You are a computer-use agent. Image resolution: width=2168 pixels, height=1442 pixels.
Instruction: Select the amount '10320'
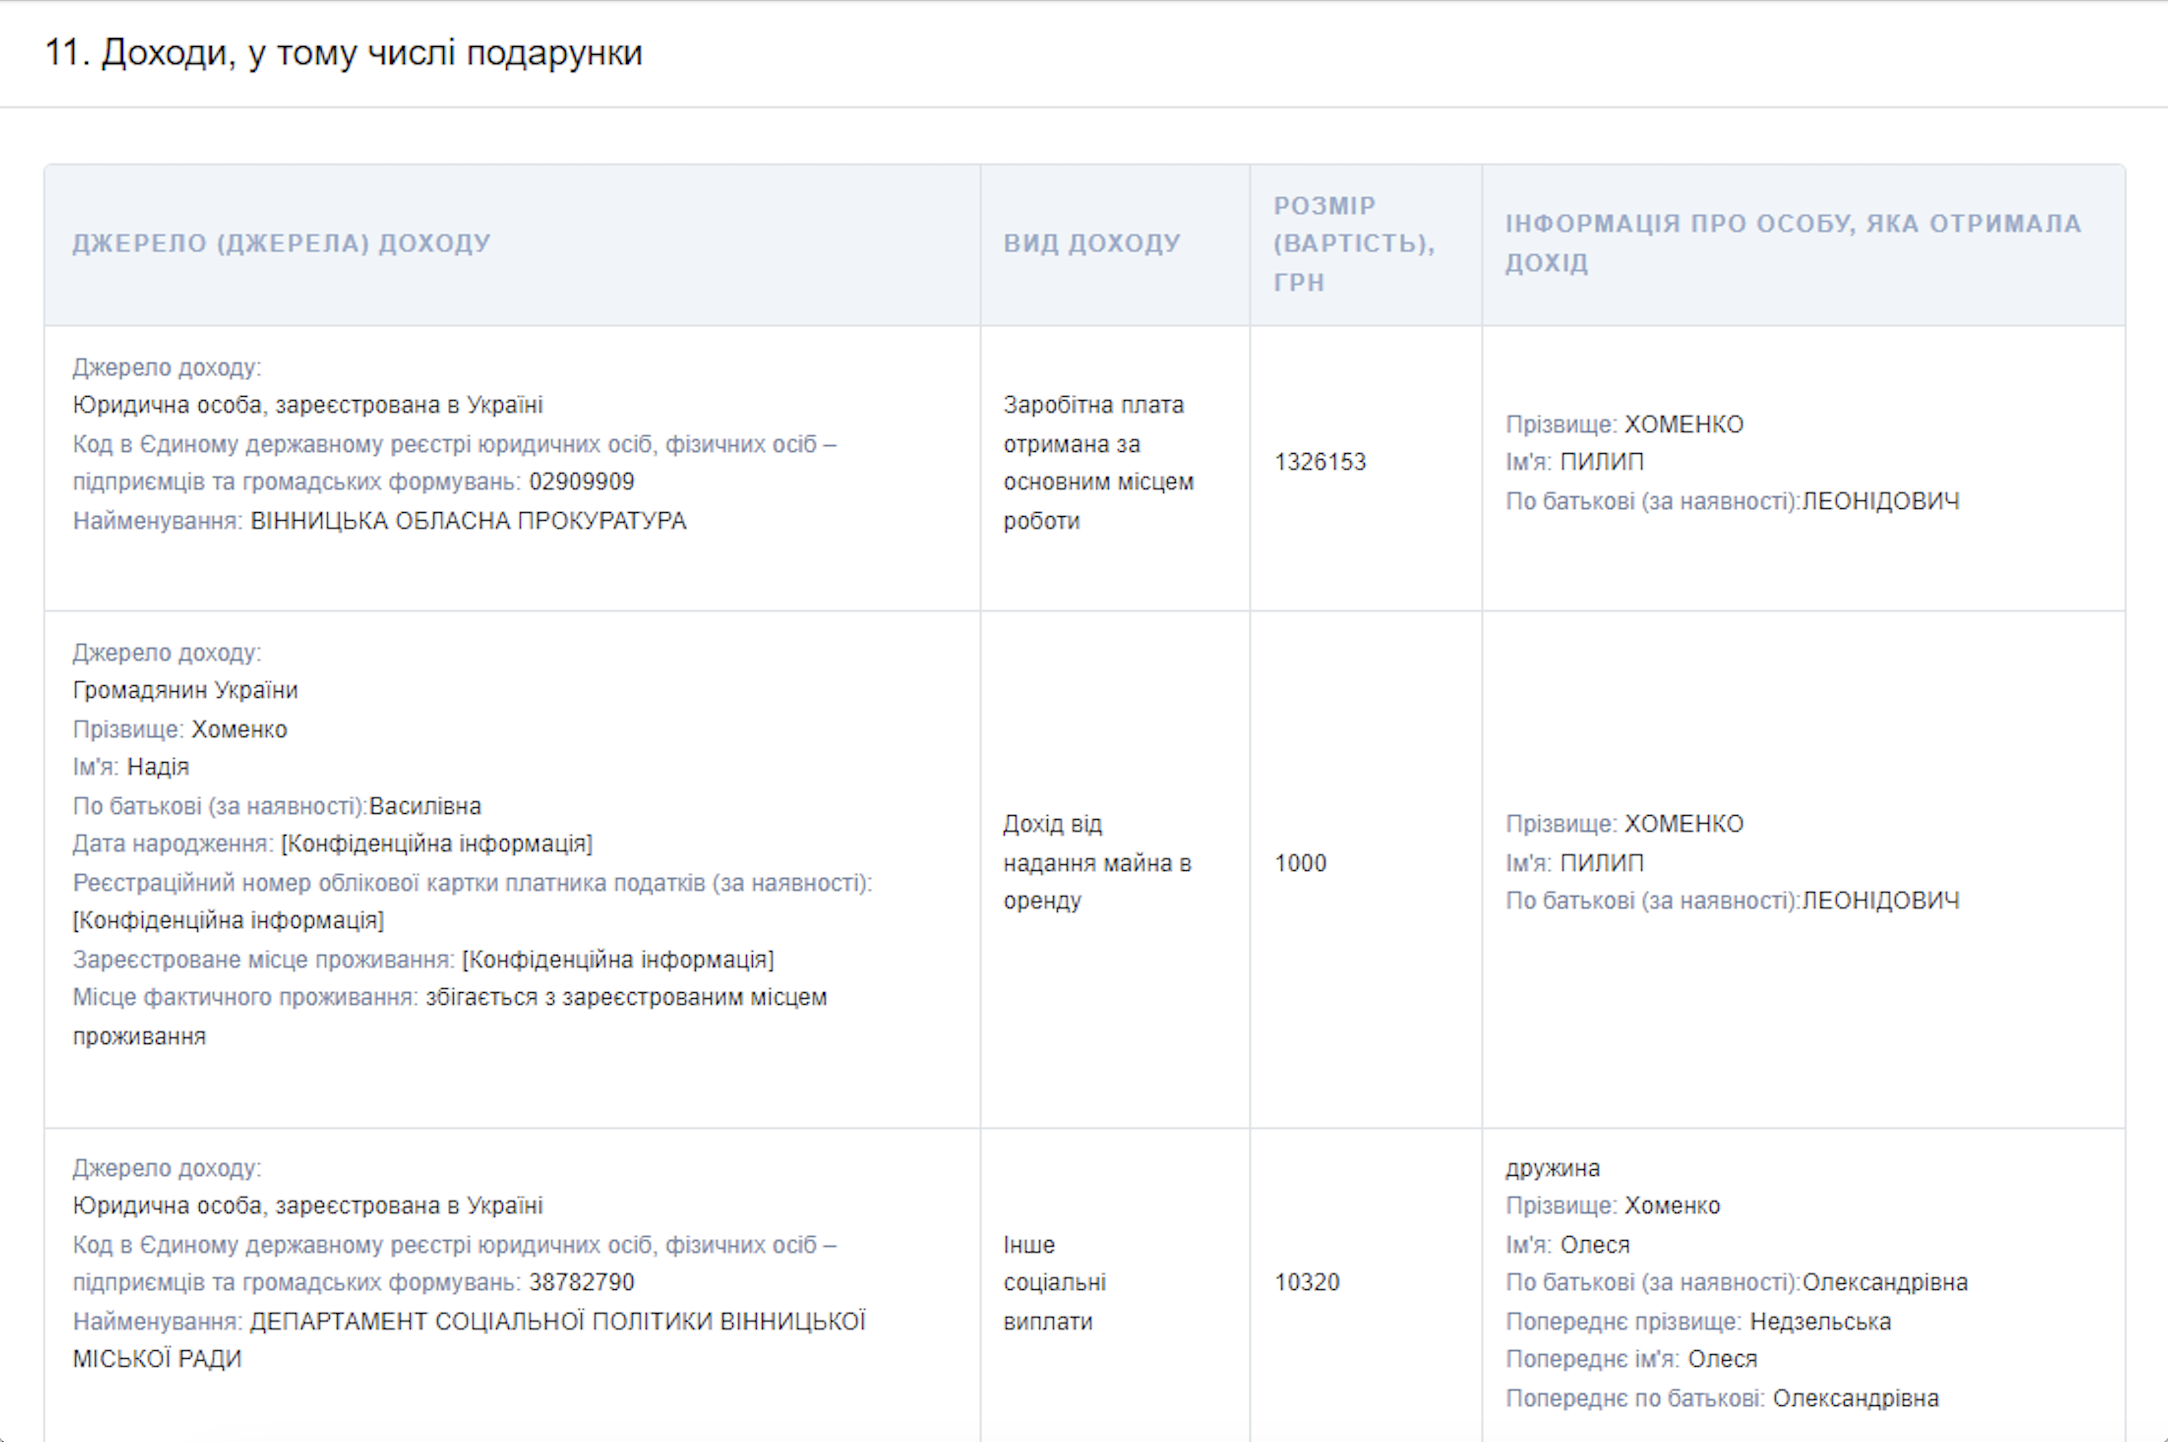(1307, 1283)
